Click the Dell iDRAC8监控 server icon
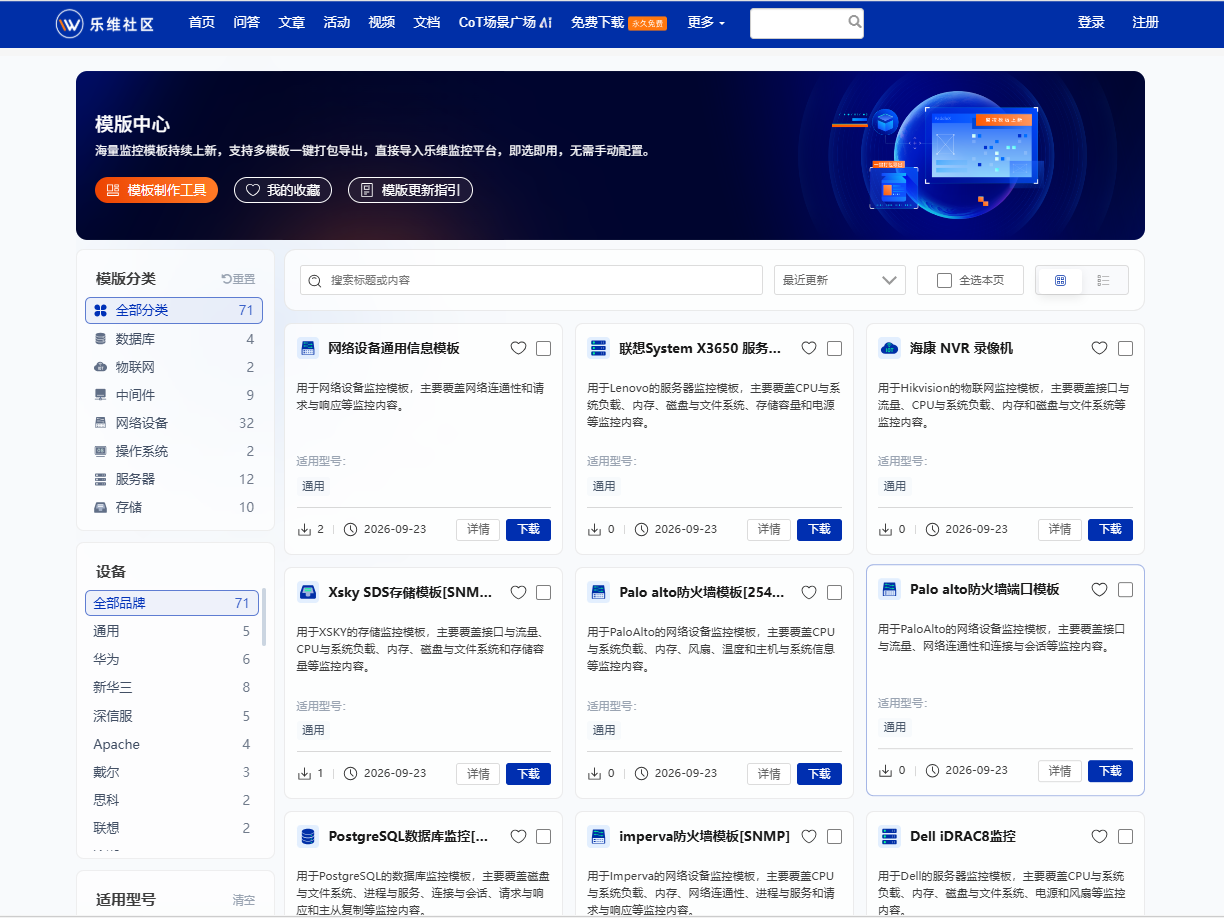The width and height of the screenshot is (1224, 920). (x=889, y=836)
